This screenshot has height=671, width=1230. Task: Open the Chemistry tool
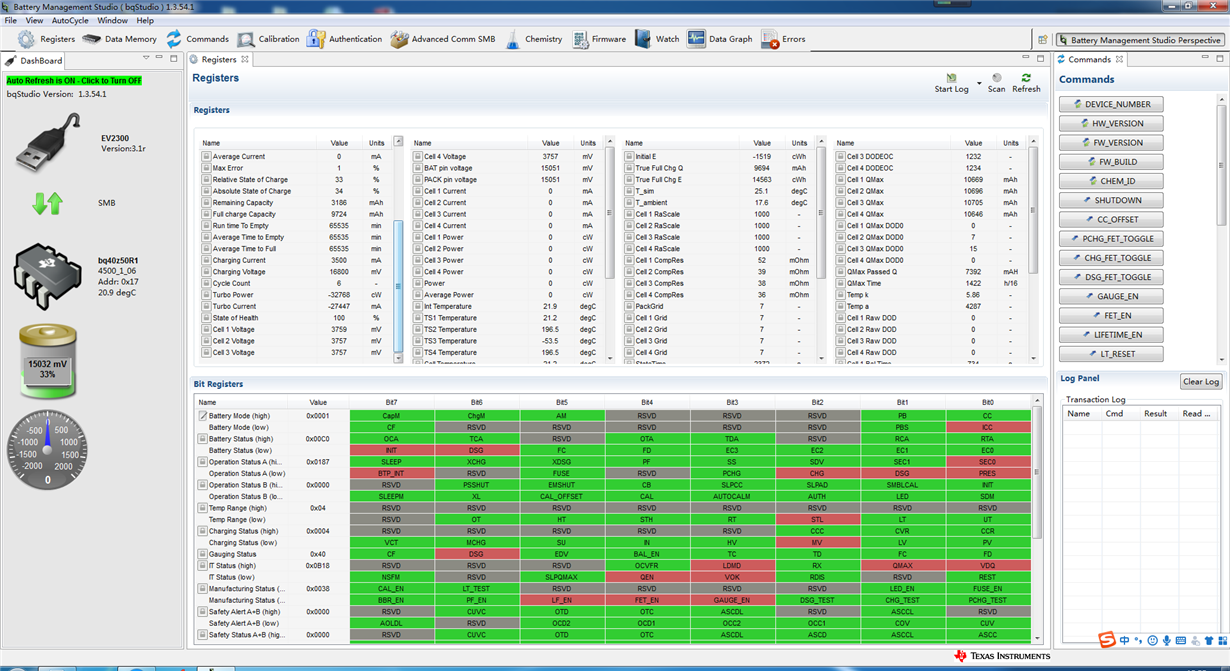[x=533, y=39]
